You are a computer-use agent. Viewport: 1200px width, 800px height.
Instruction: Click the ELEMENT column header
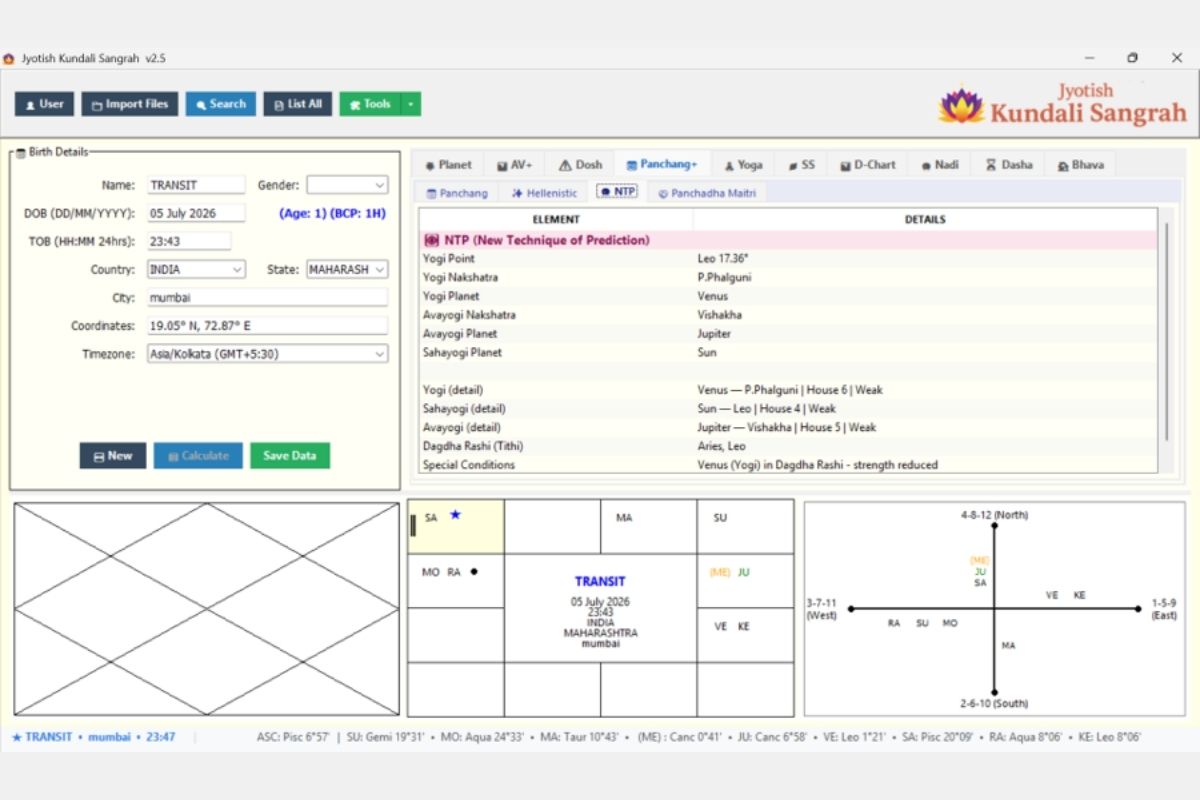[x=556, y=219]
